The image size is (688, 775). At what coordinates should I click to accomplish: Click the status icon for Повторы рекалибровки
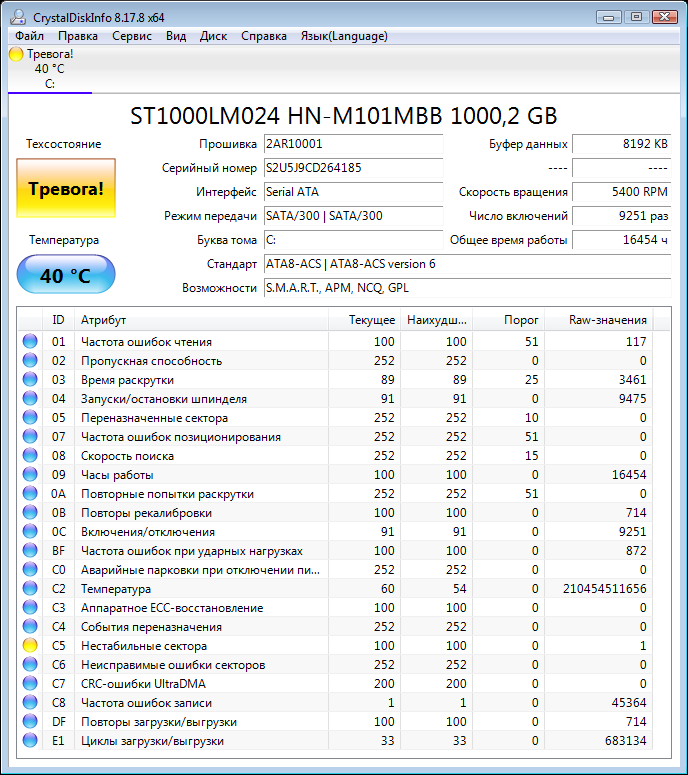[x=30, y=513]
